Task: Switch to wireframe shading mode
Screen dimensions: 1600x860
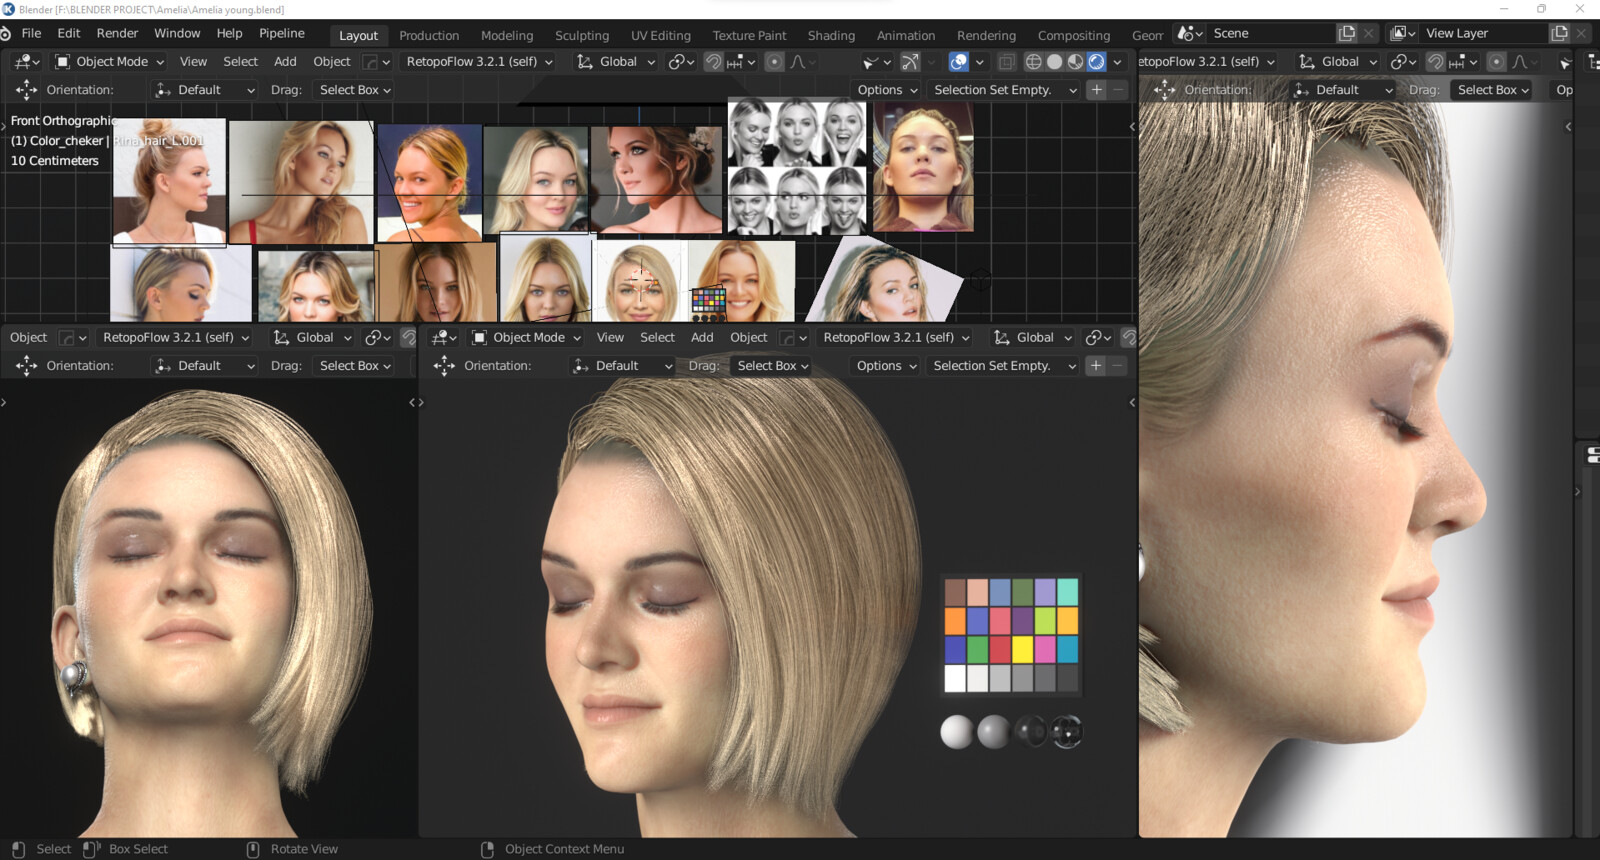Action: (x=1034, y=61)
